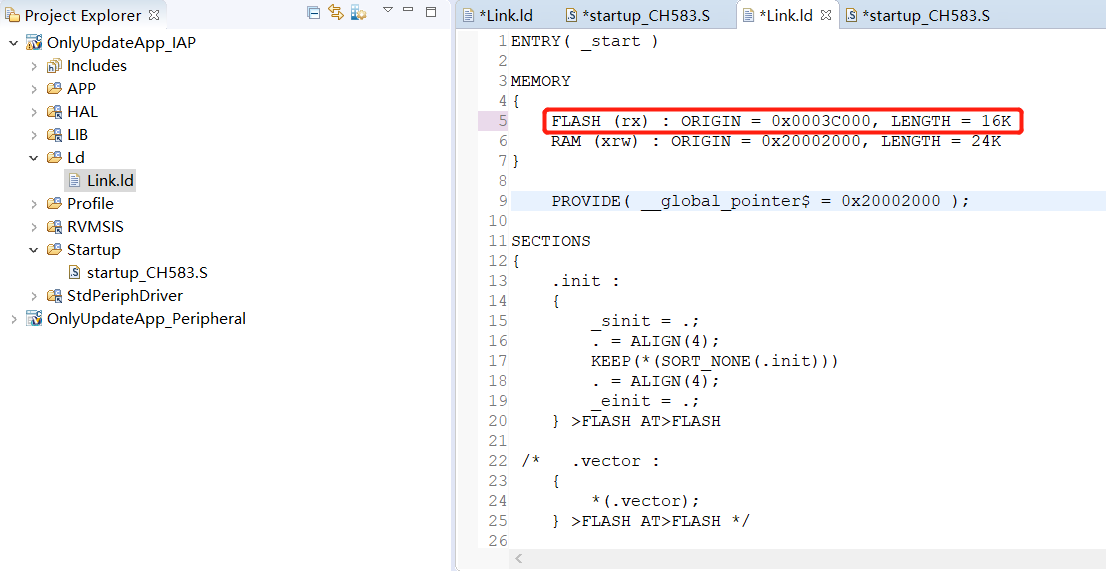Select startup_CH583.S file in the tree

coord(146,273)
